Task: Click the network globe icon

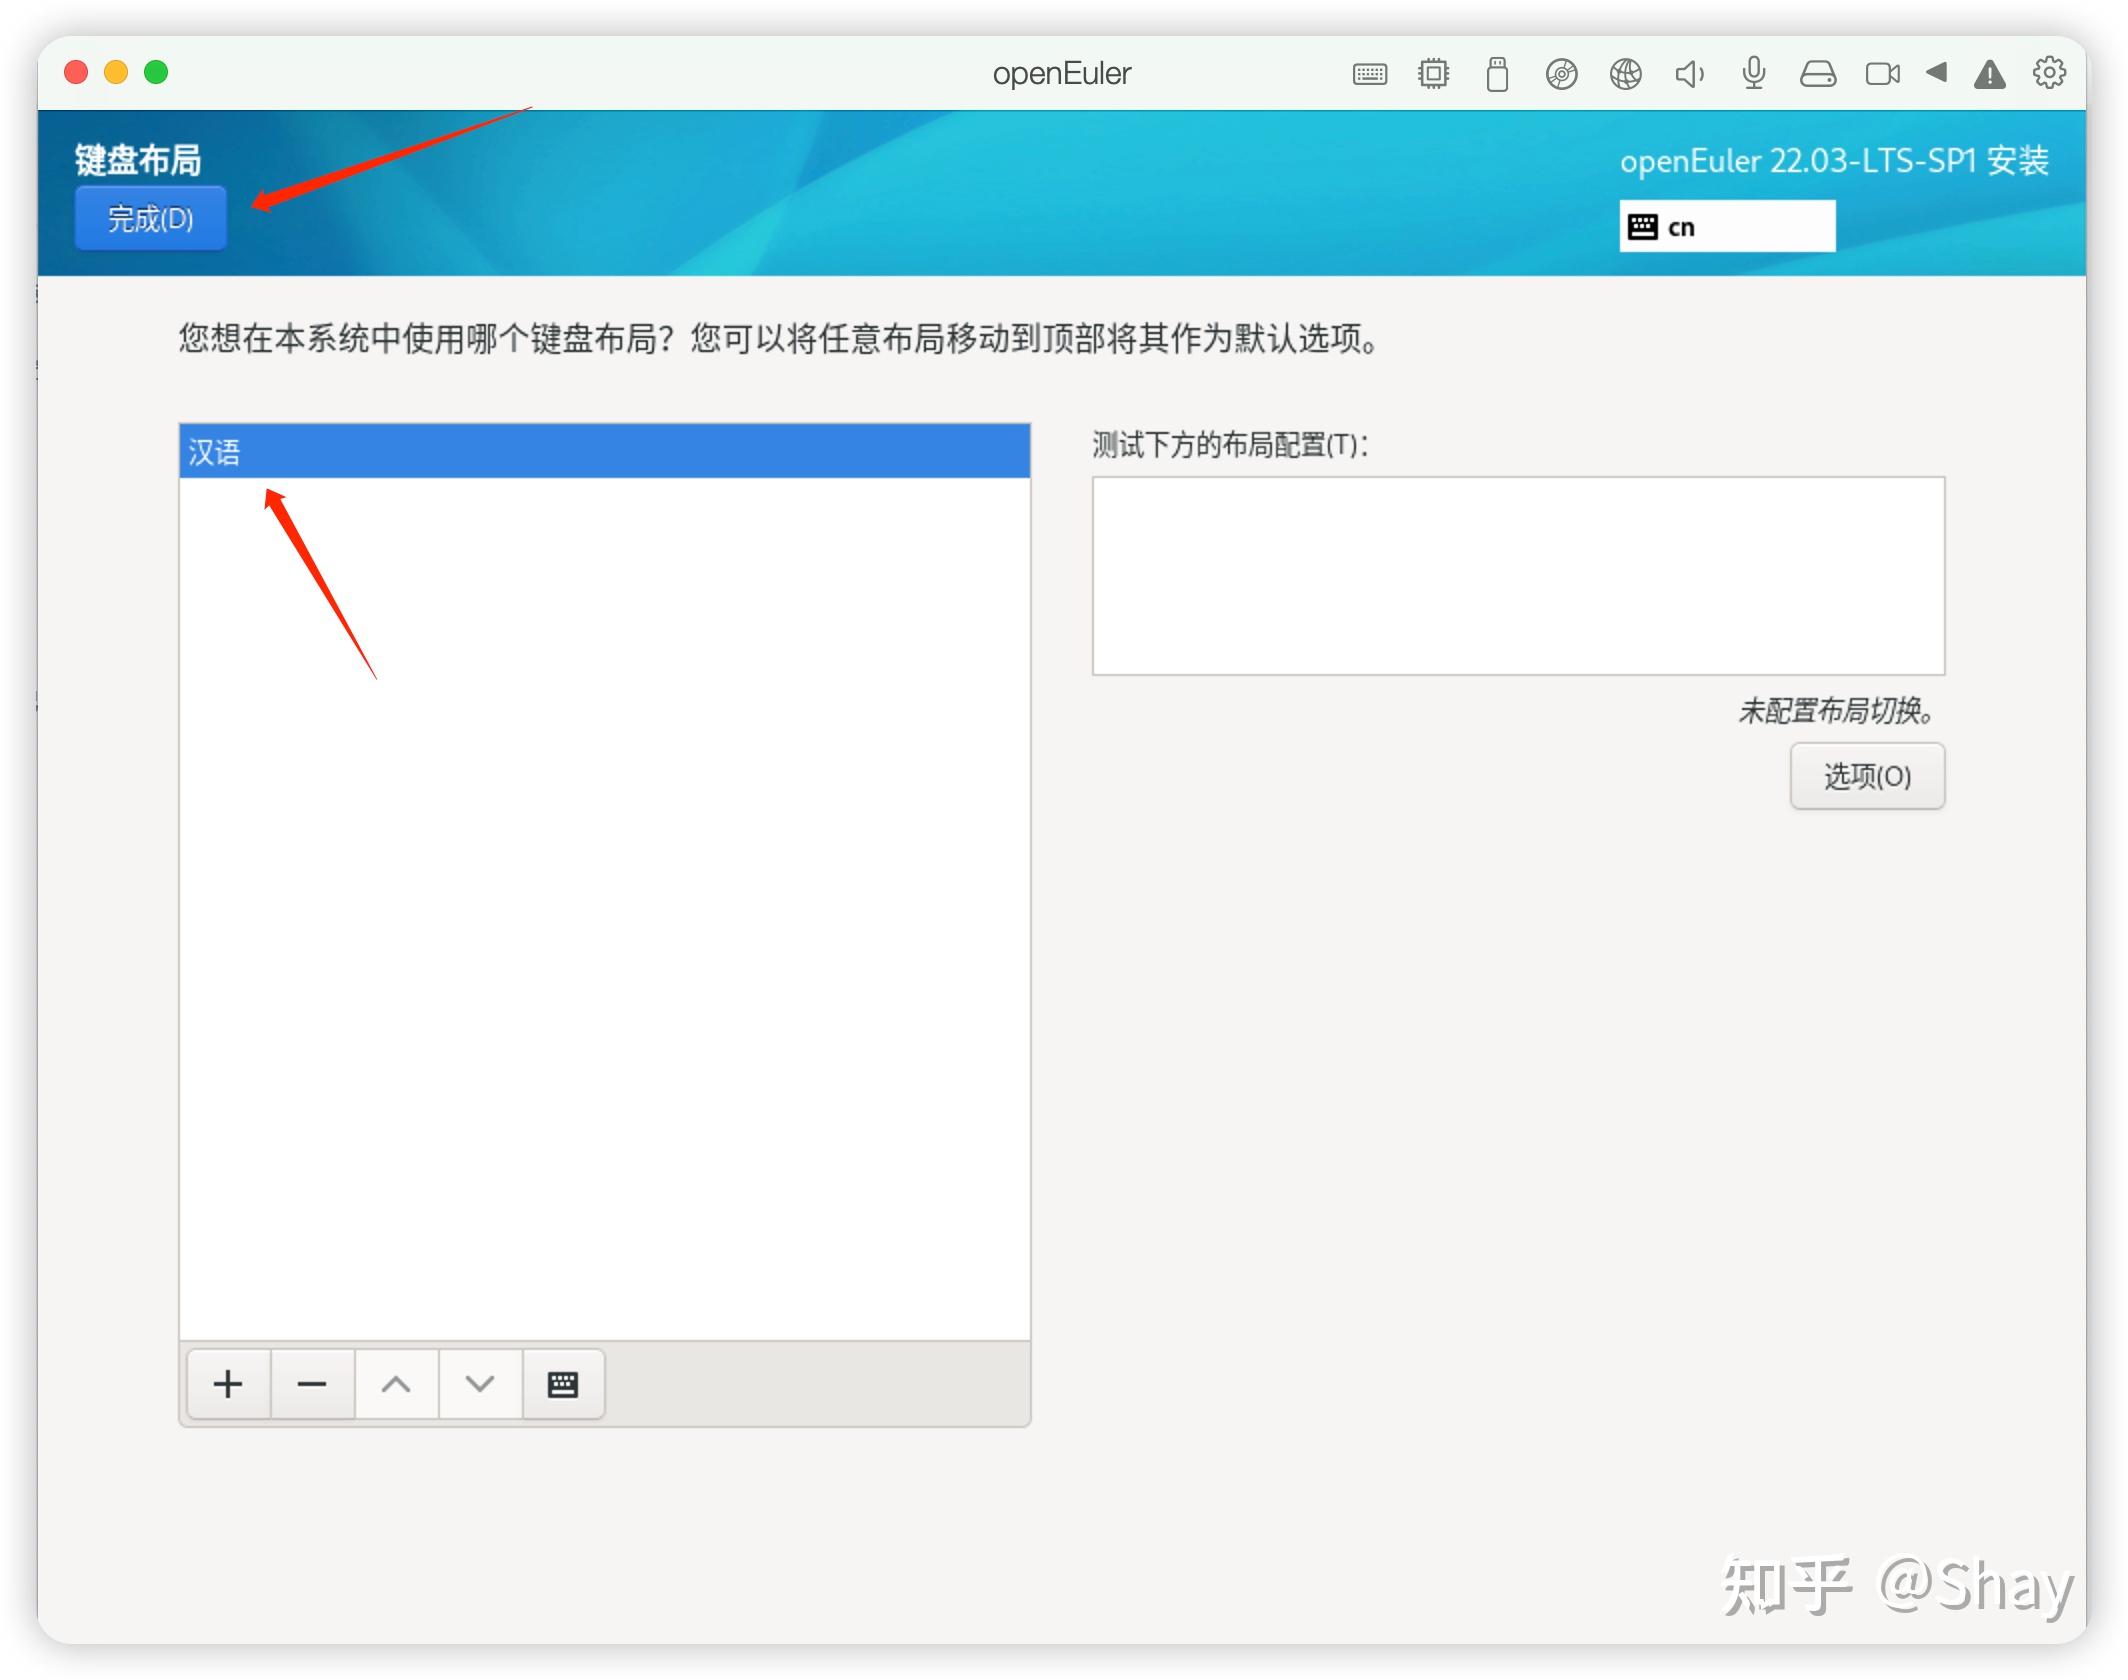Action: (x=1625, y=73)
